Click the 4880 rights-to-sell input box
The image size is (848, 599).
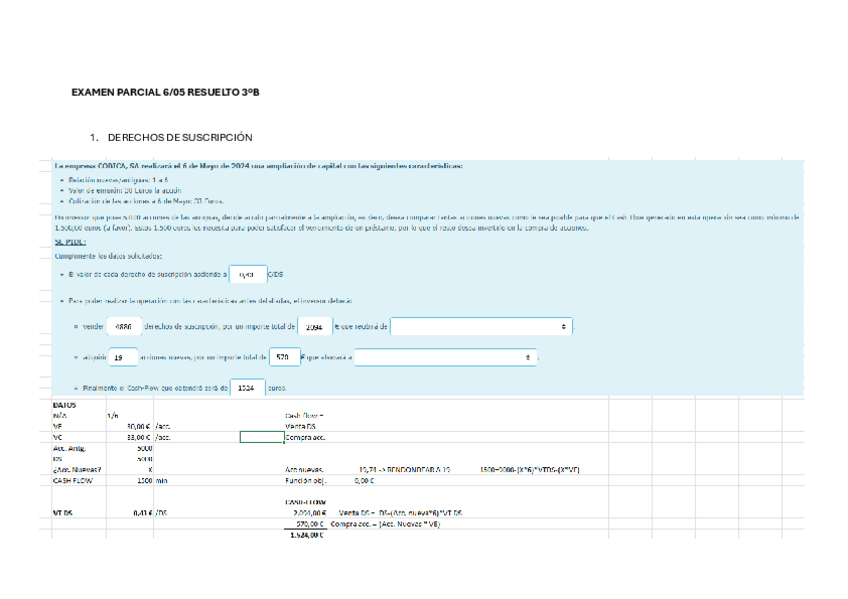124,327
